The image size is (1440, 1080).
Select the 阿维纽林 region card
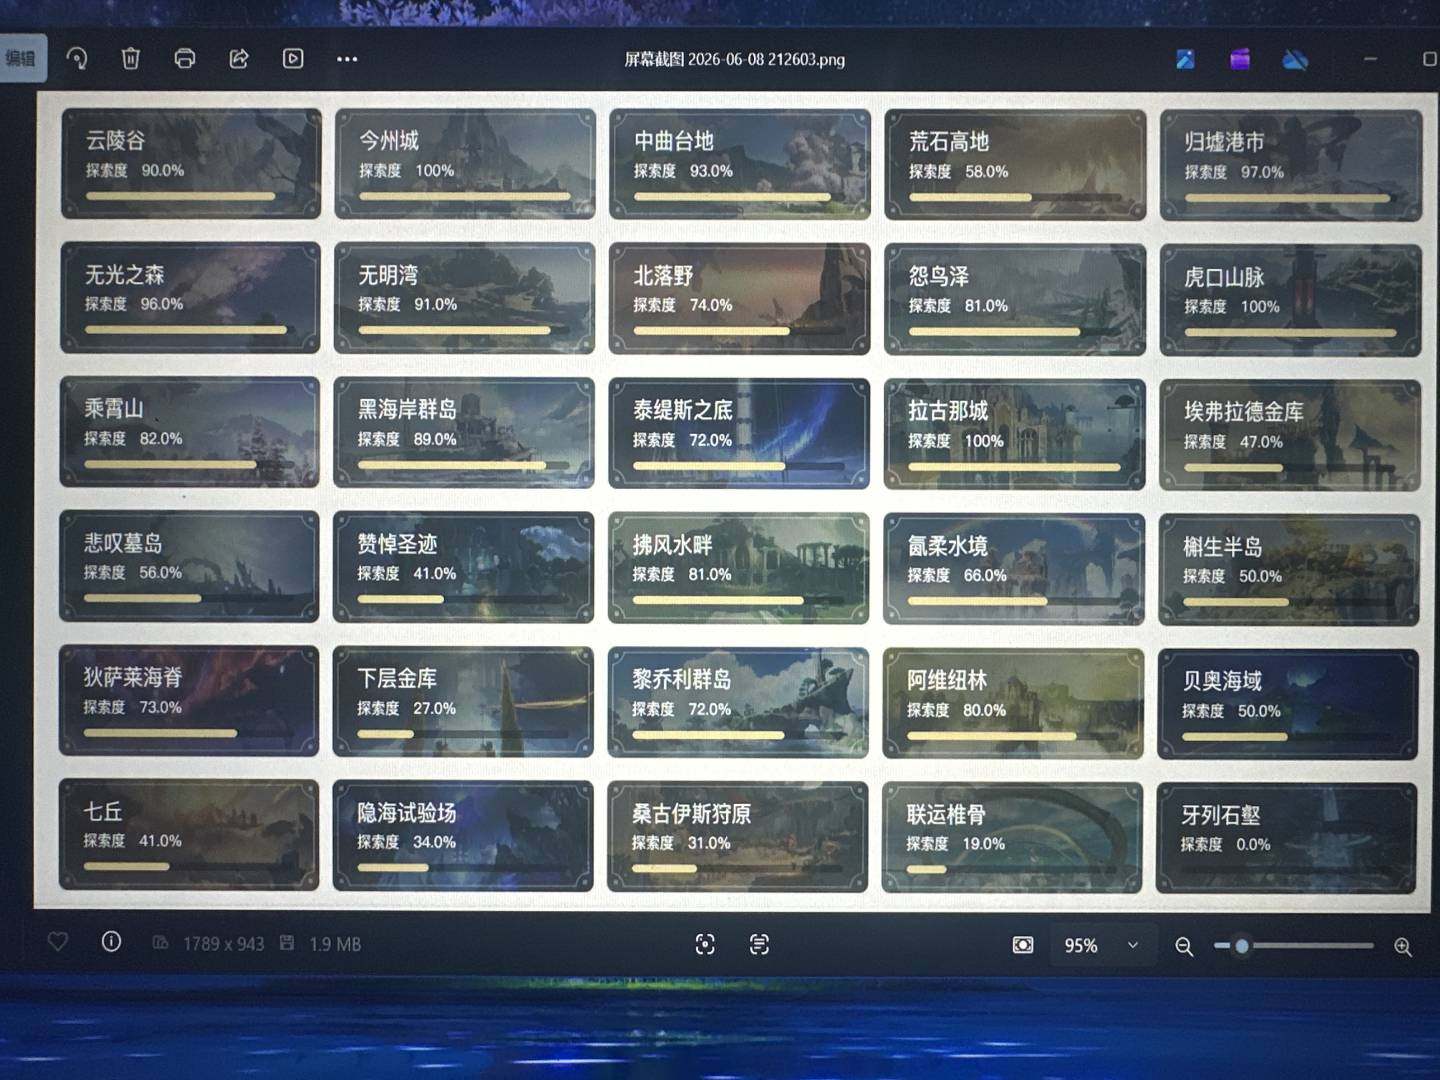tap(1013, 703)
